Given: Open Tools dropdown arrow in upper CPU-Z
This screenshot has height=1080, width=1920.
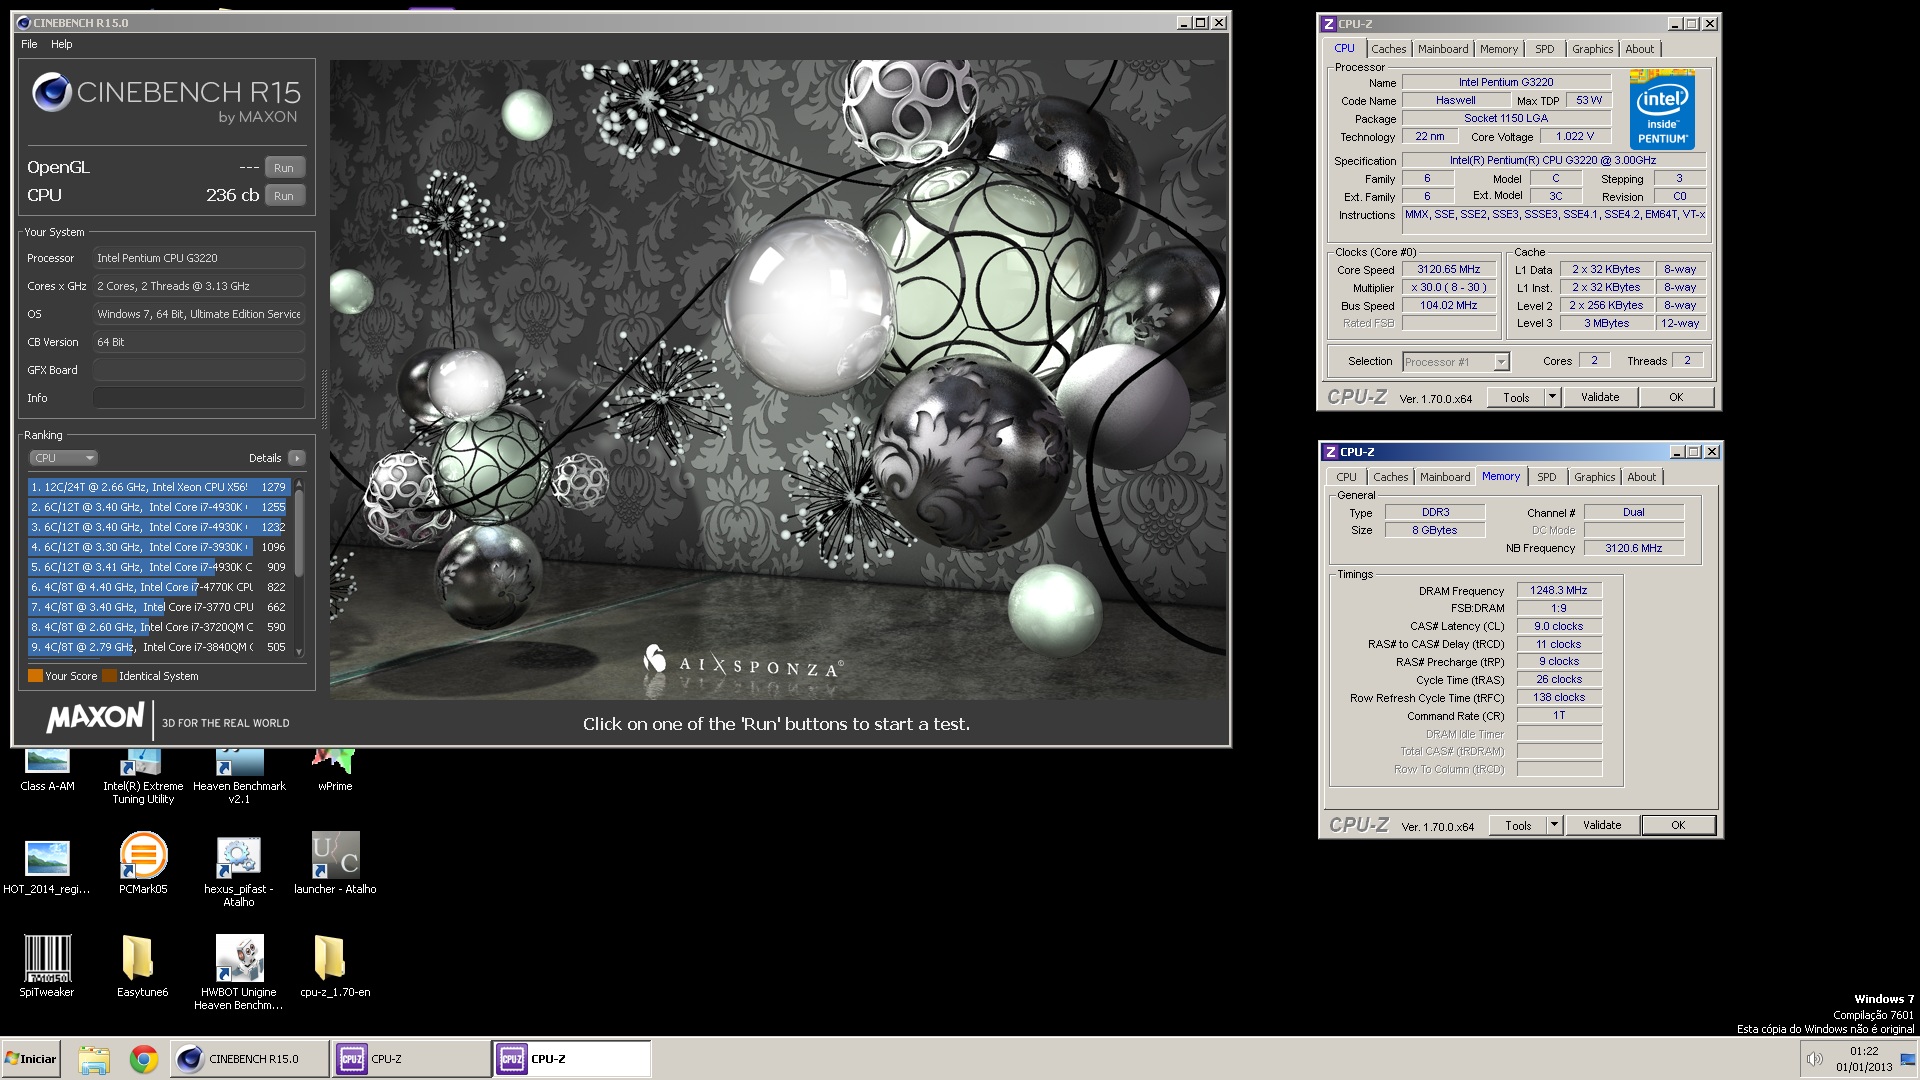Looking at the screenshot, I should click(x=1552, y=397).
